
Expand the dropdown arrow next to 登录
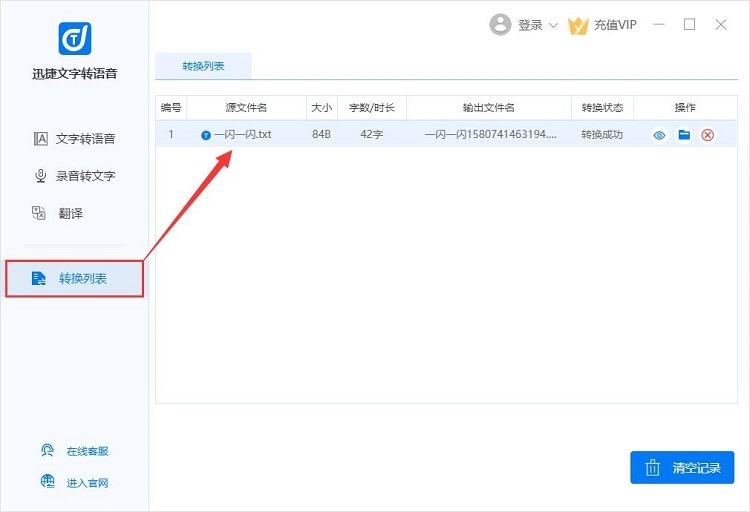(553, 25)
